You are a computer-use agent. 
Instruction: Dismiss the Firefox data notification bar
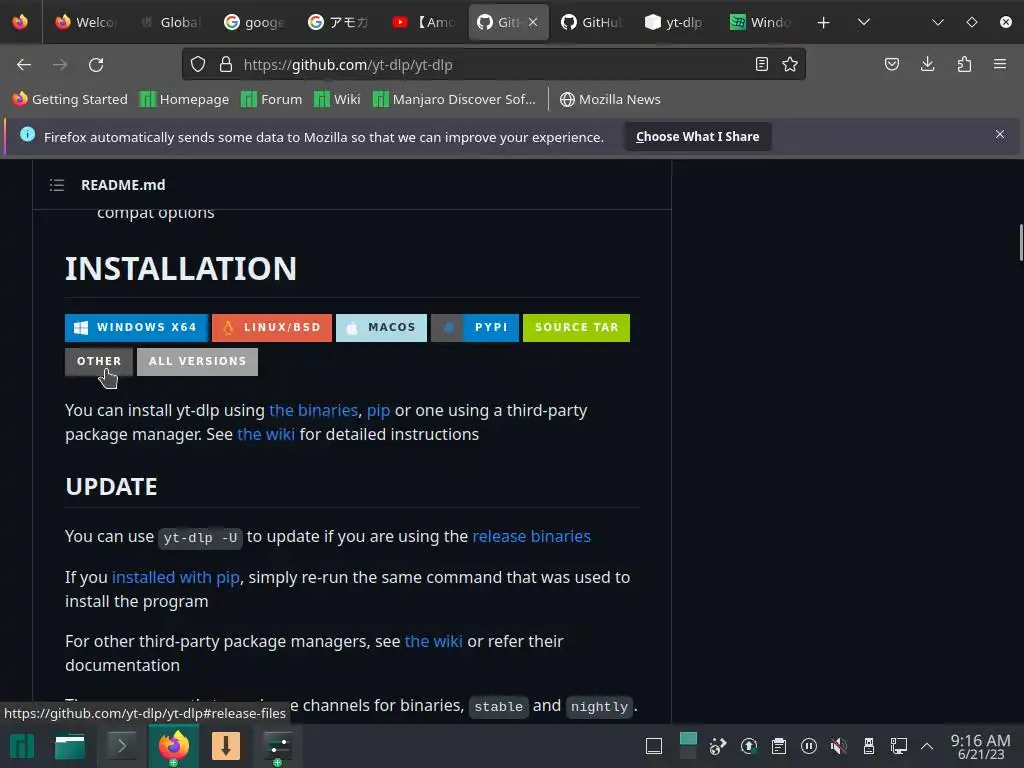(x=1000, y=135)
